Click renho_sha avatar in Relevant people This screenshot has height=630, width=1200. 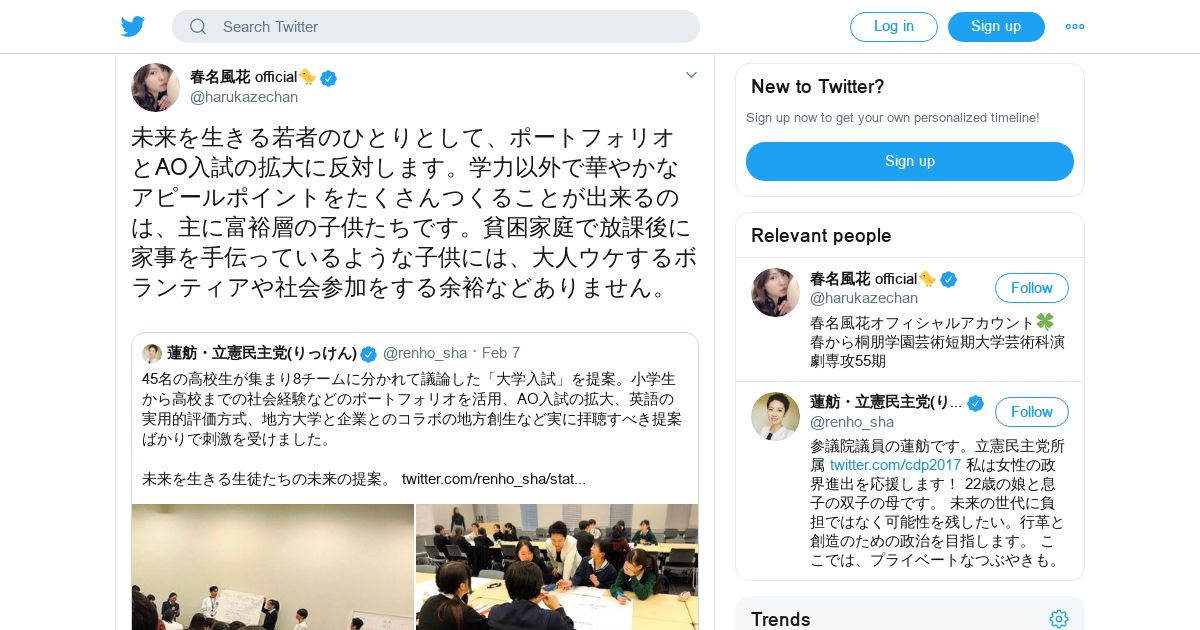(775, 416)
